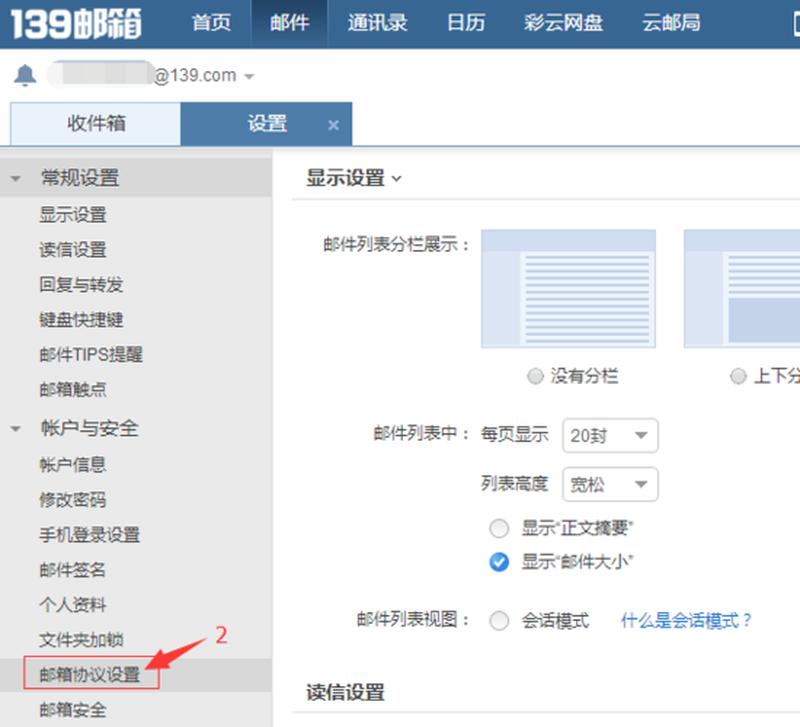Click the 读信设置 section heading

(345, 693)
